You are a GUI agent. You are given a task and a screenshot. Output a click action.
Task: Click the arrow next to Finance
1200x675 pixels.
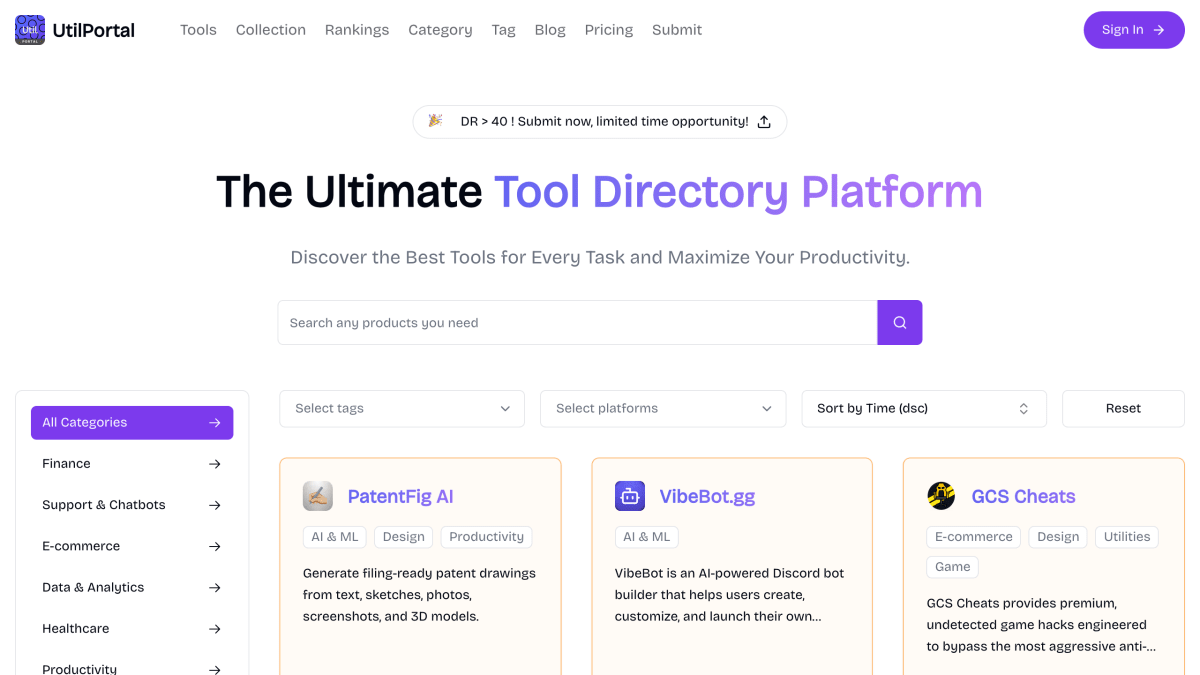(x=215, y=464)
